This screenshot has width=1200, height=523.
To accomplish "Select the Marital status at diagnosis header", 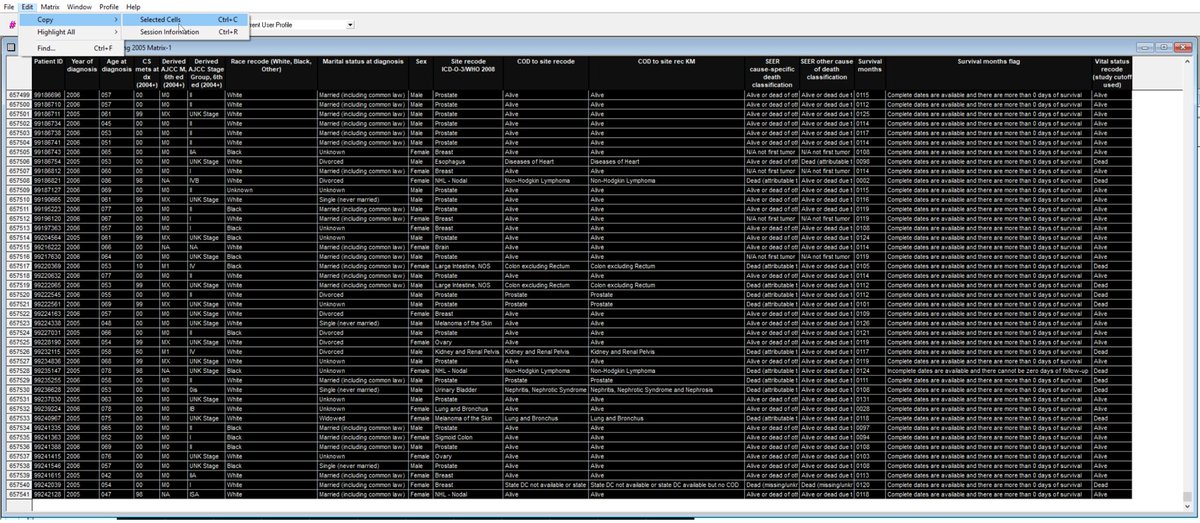I will pyautogui.click(x=361, y=74).
